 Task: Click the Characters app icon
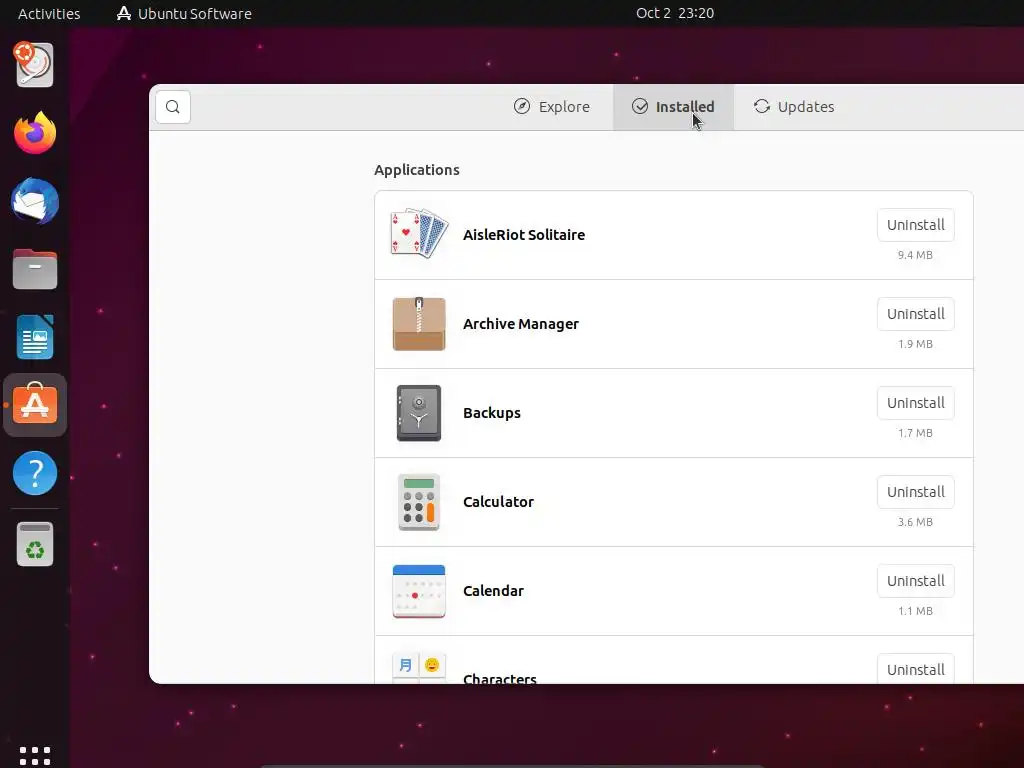pos(419,668)
